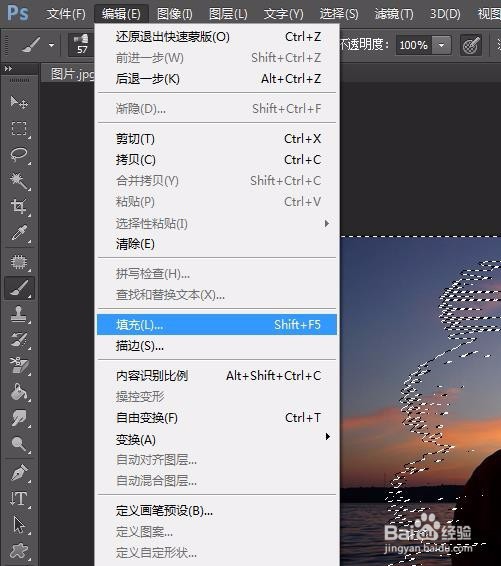The height and width of the screenshot is (566, 501).
Task: Open the 滤镜(T) menu
Action: pos(394,14)
